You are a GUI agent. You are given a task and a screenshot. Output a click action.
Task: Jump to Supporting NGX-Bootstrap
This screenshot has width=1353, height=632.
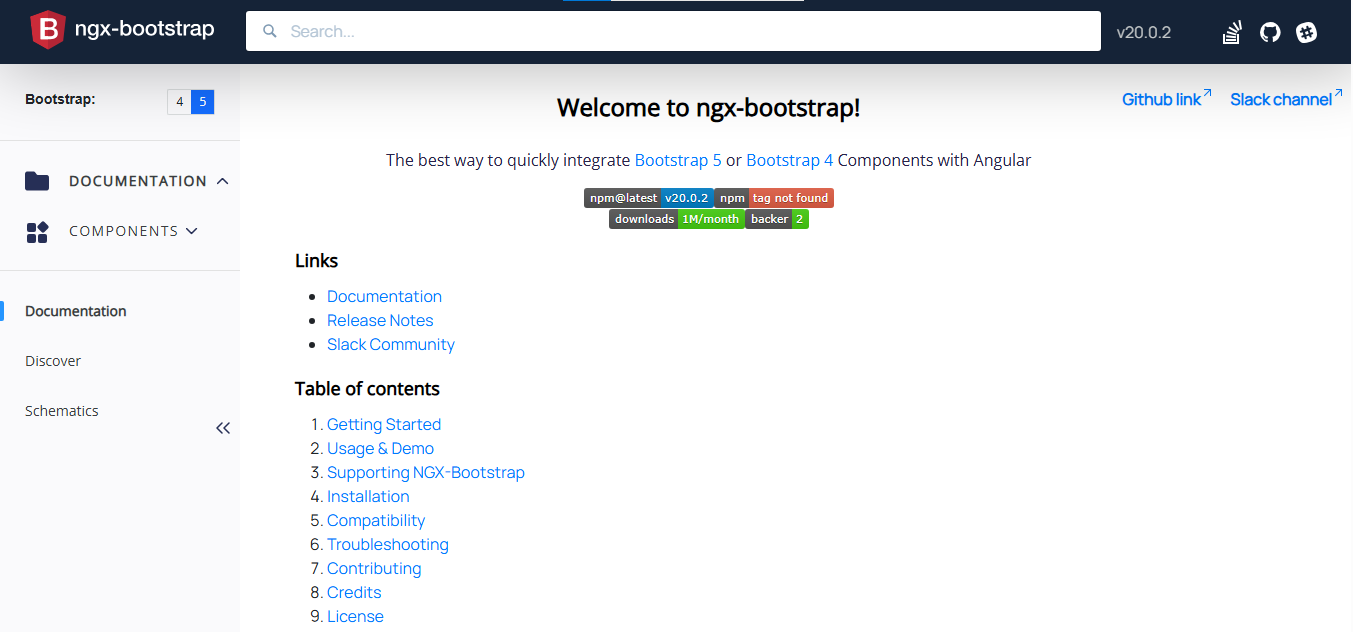click(x=426, y=472)
